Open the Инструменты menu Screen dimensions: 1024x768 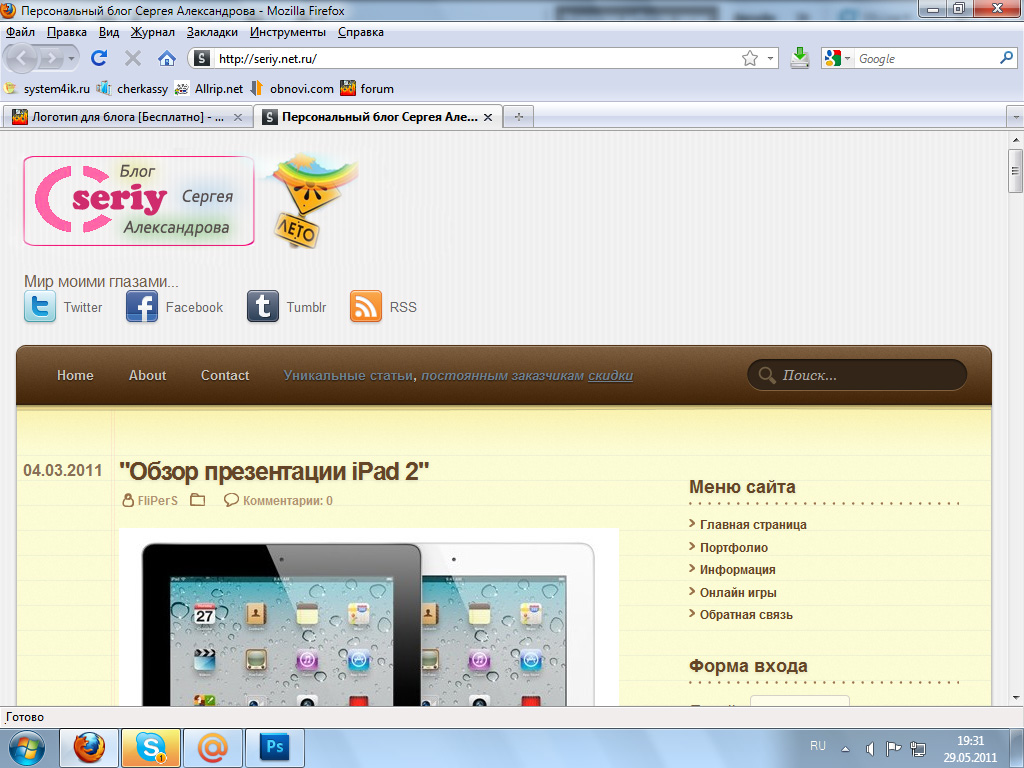(288, 32)
